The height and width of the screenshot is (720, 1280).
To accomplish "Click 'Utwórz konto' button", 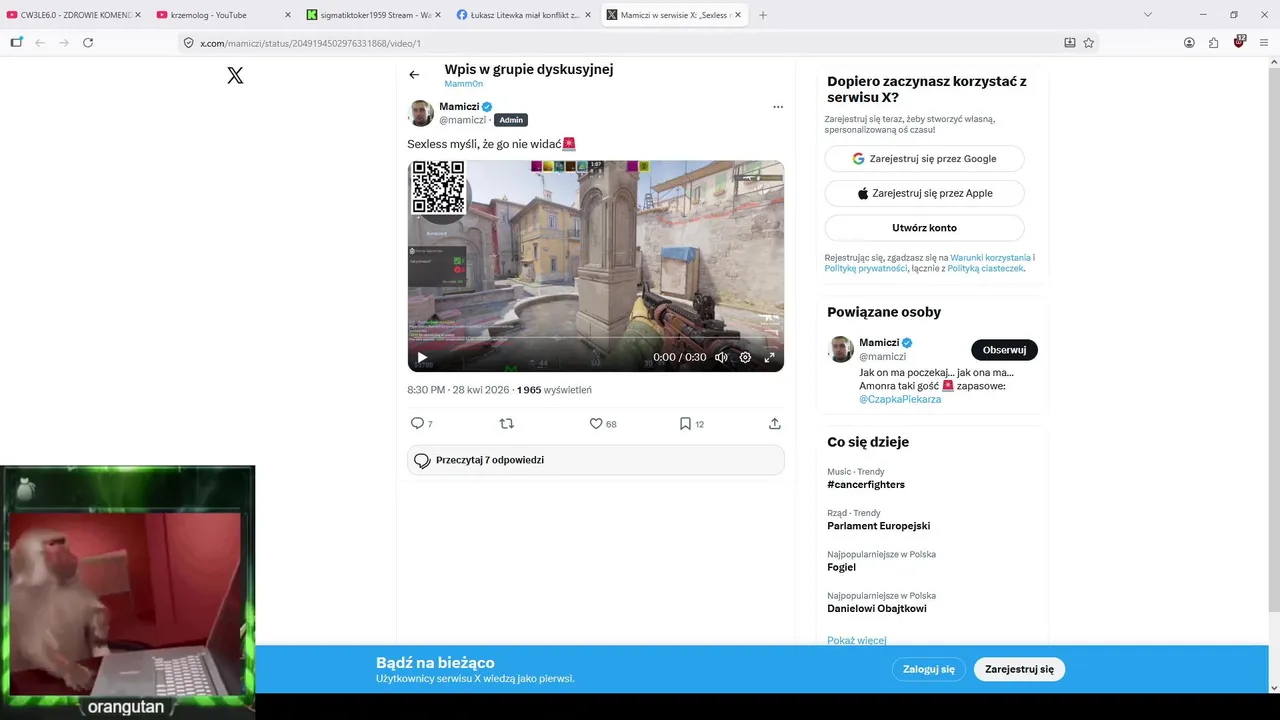I will [x=924, y=228].
